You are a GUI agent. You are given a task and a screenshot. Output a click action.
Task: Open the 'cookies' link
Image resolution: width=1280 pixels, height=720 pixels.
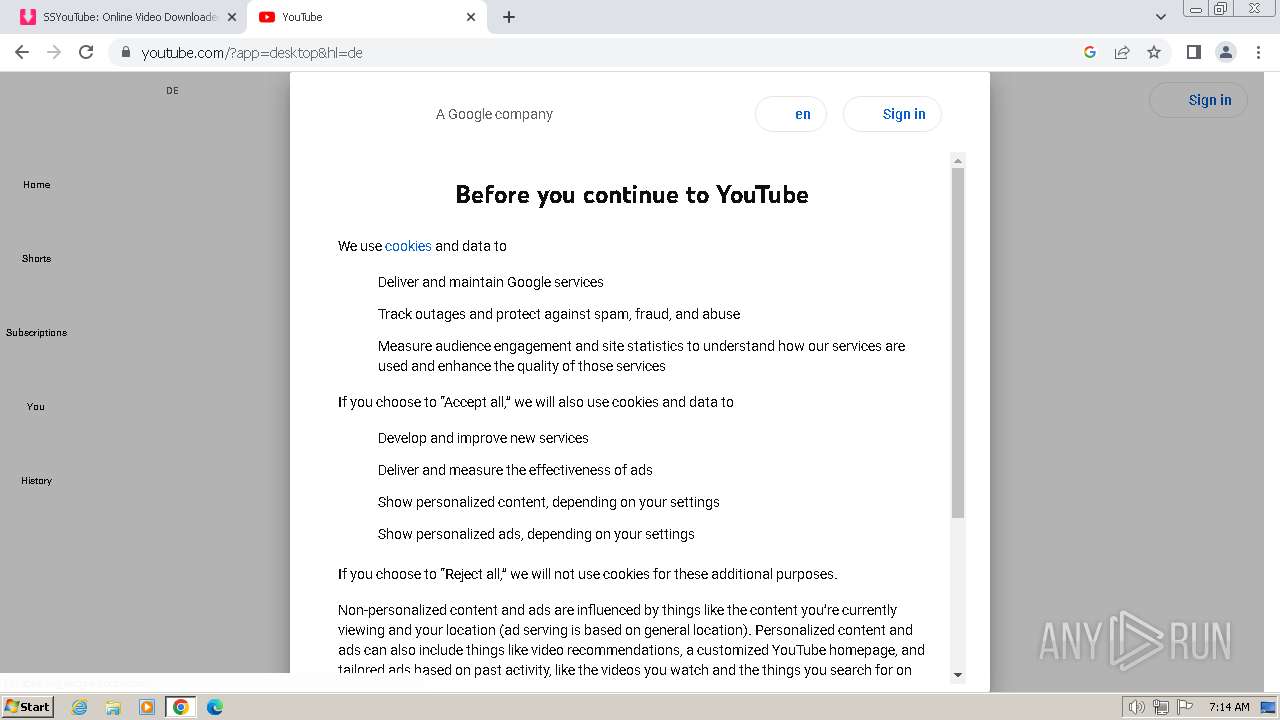(408, 246)
